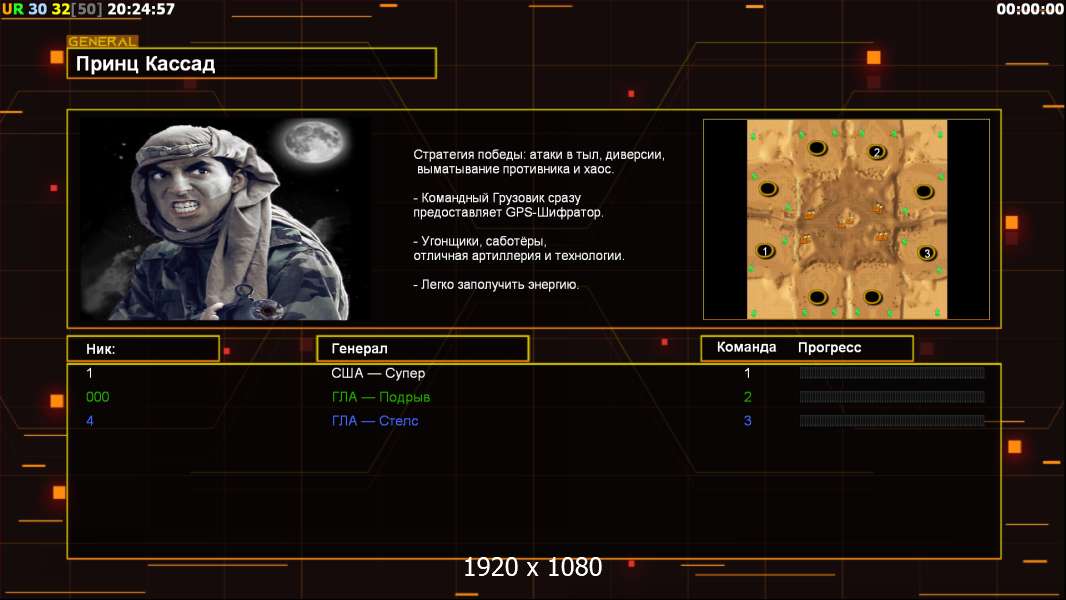Click start position 1 on the minimap
This screenshot has height=600, width=1066.
765,251
